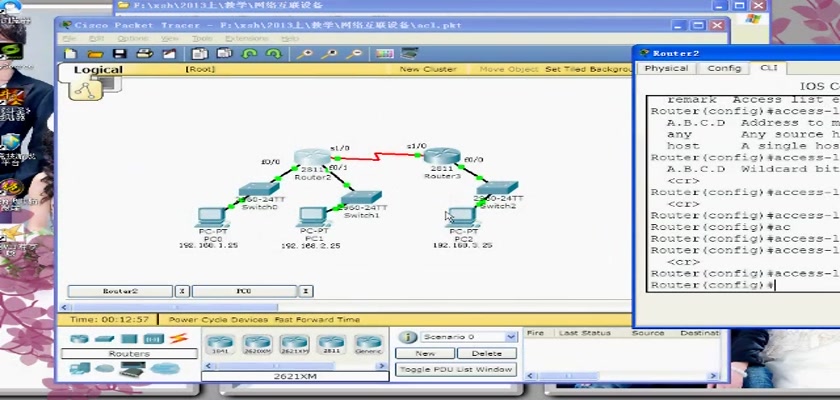Open the Tools menu
Image resolution: width=840 pixels, height=400 pixels.
click(x=202, y=39)
